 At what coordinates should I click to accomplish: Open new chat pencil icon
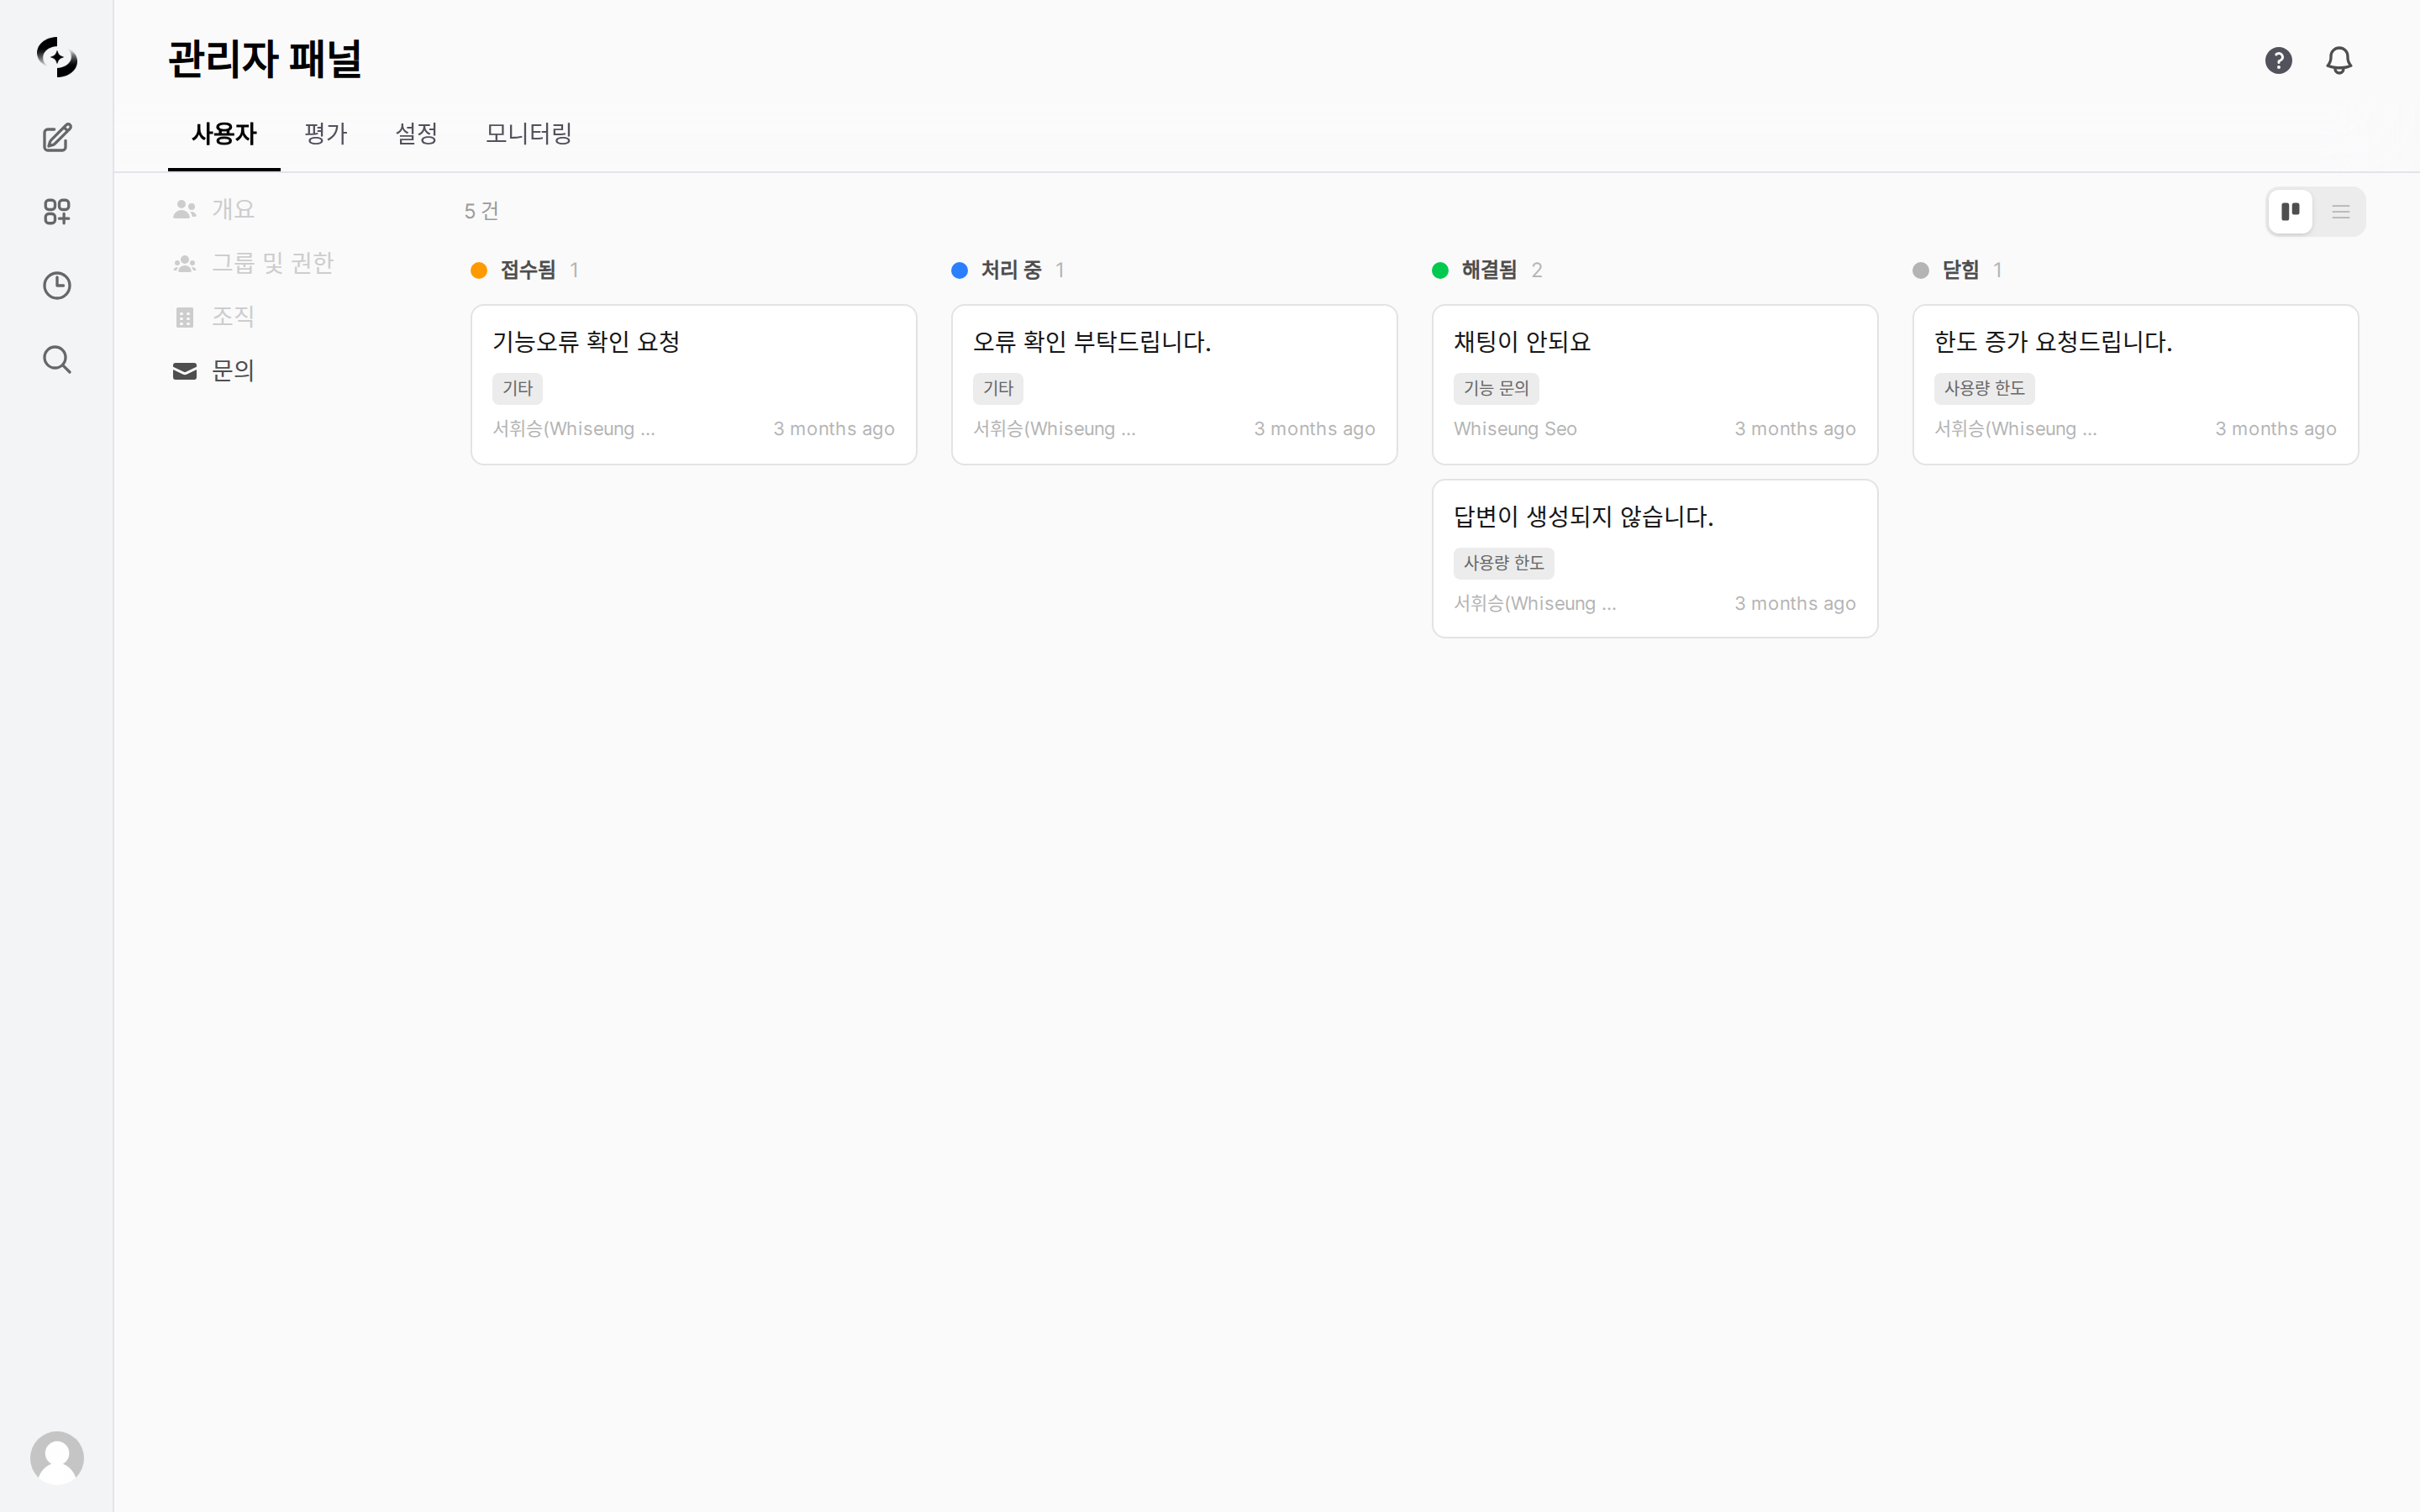coord(57,137)
